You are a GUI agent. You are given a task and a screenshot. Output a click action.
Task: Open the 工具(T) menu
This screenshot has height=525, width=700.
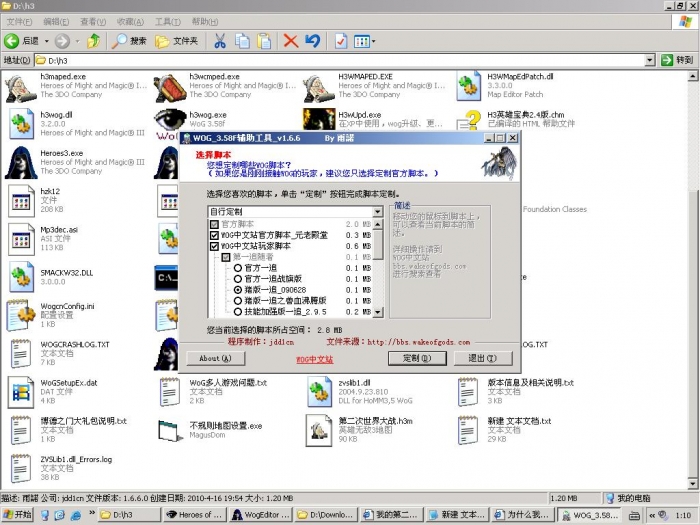[x=167, y=22]
